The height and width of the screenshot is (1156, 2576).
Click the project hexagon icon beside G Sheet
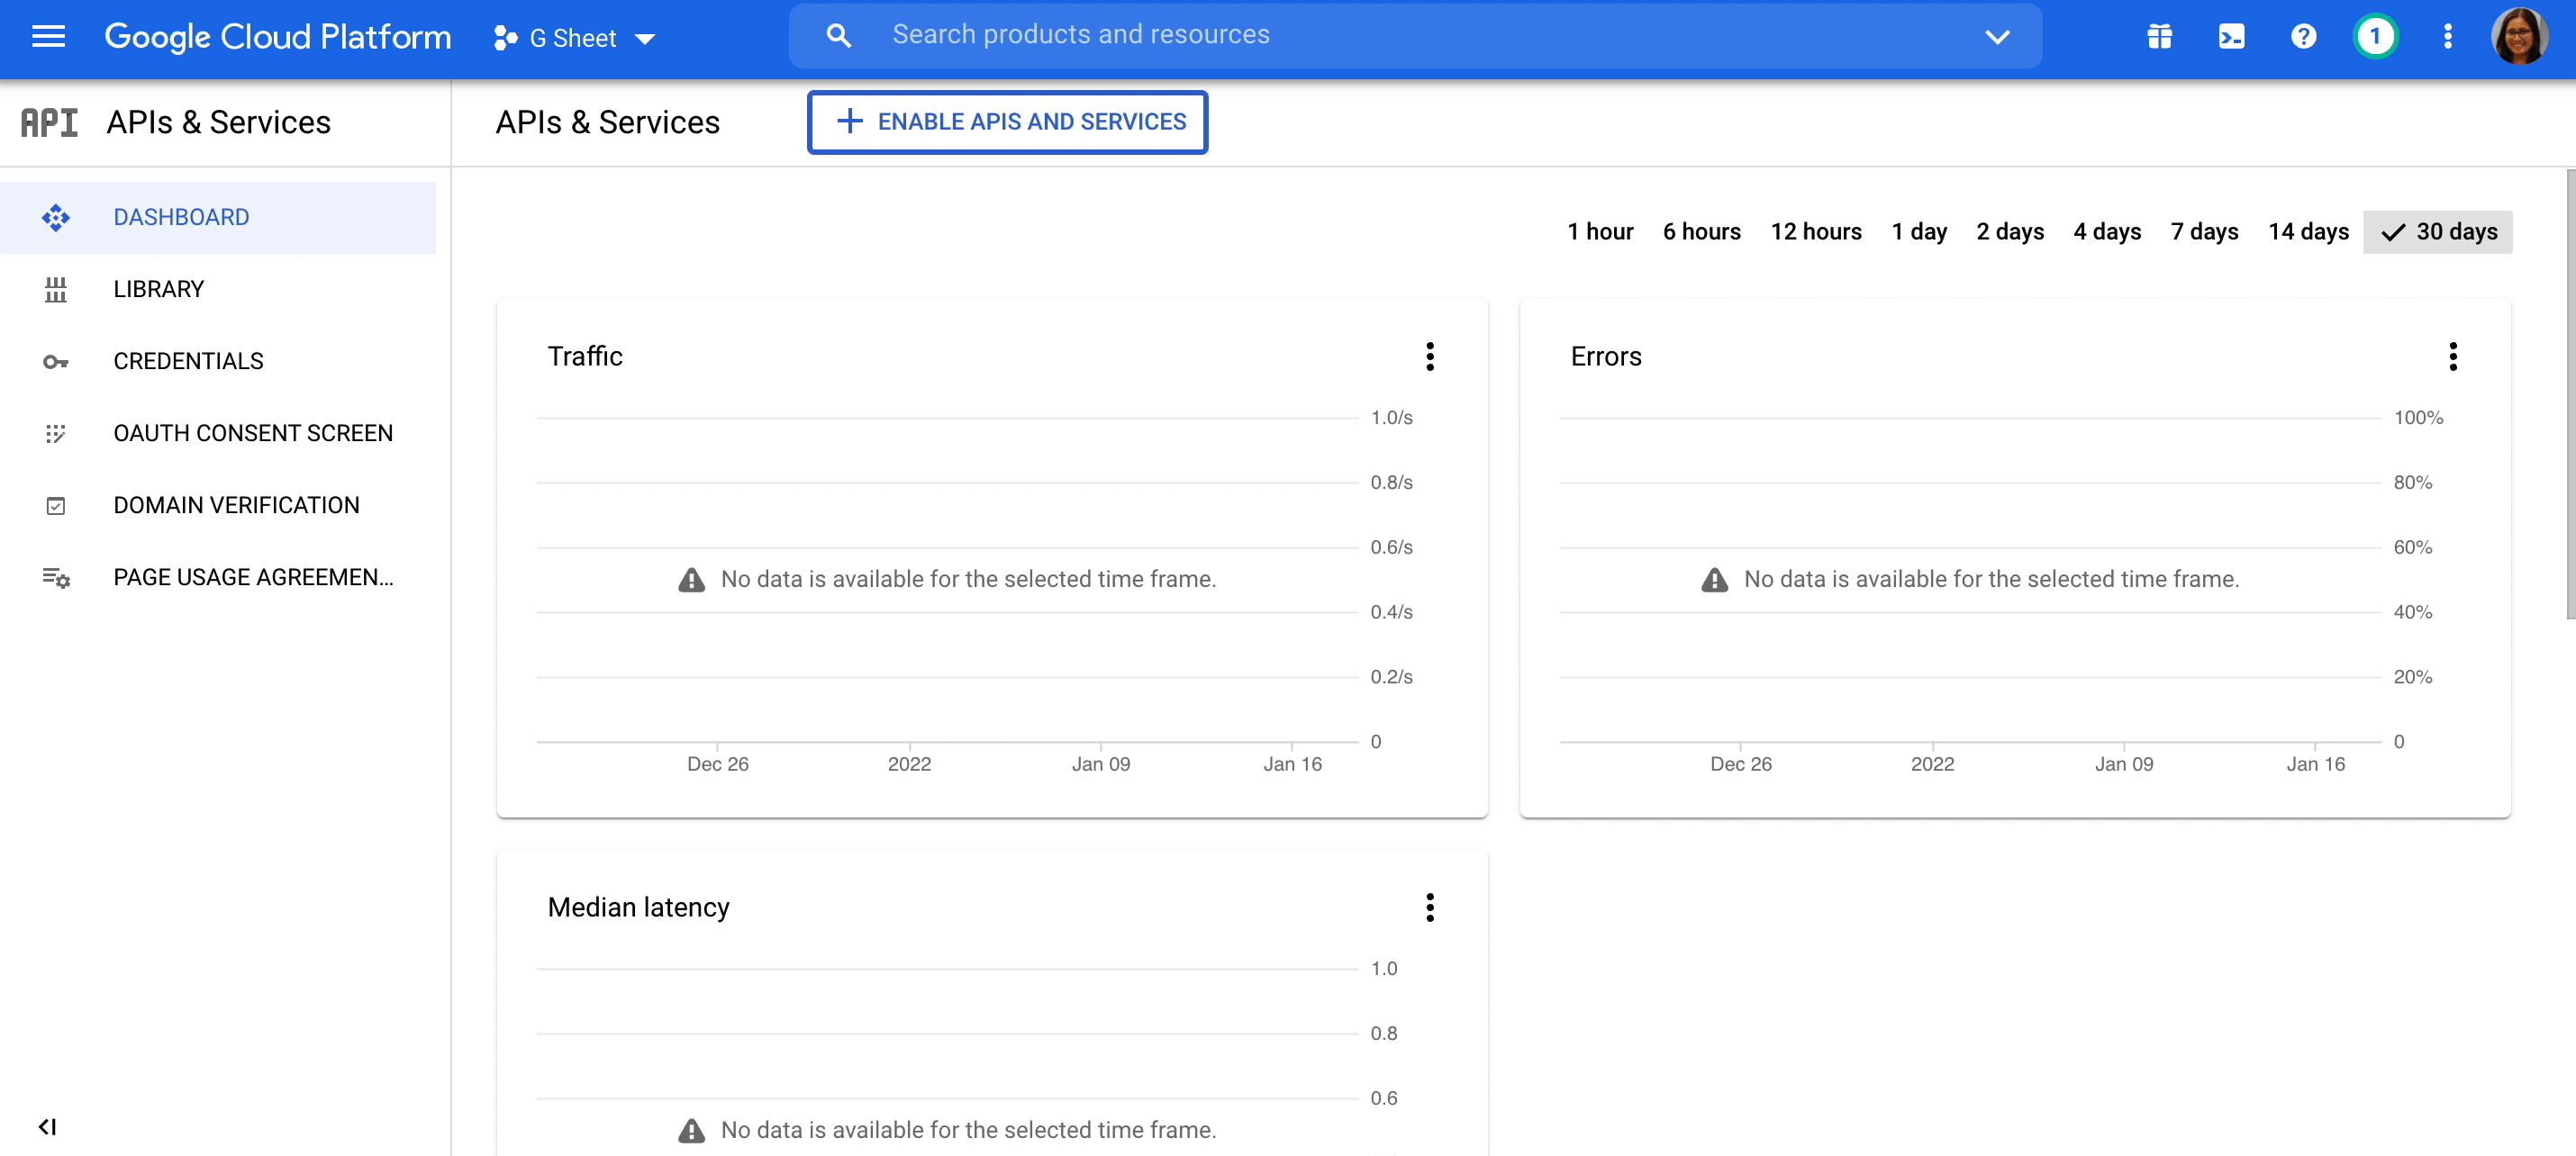505,38
